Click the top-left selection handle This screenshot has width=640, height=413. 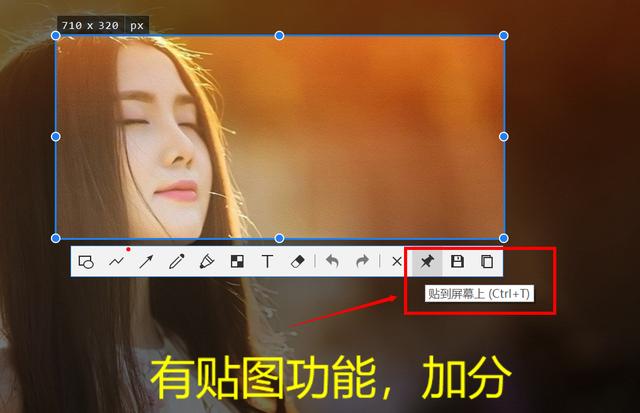click(56, 36)
